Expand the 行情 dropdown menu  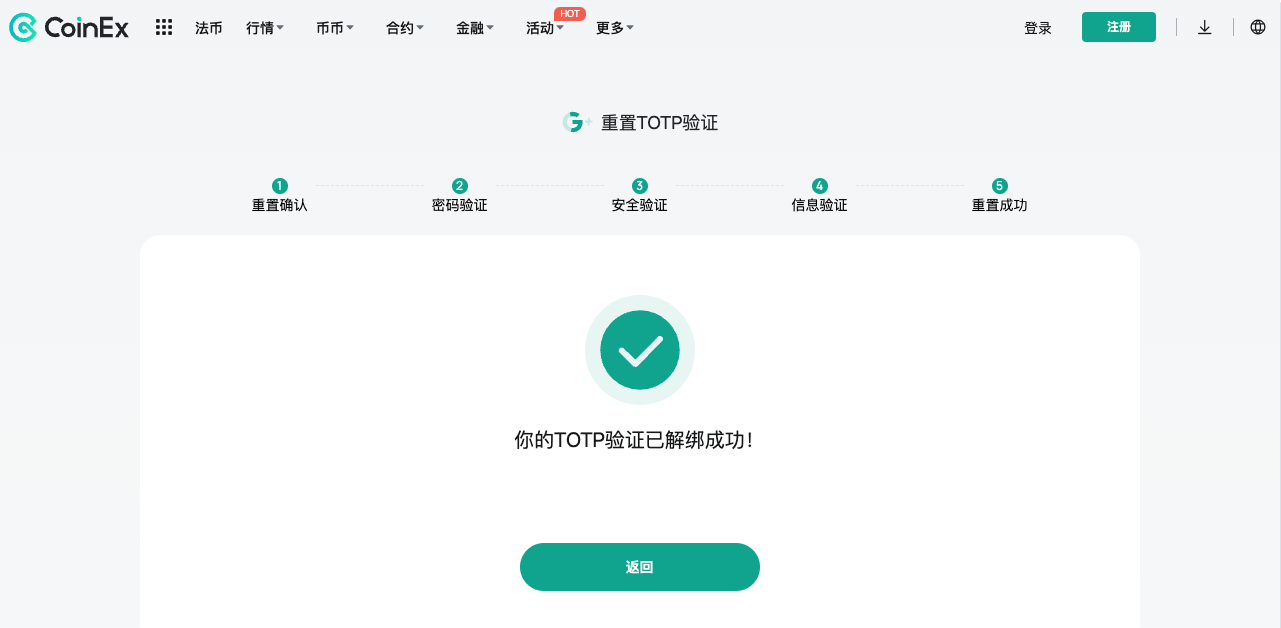[265, 28]
